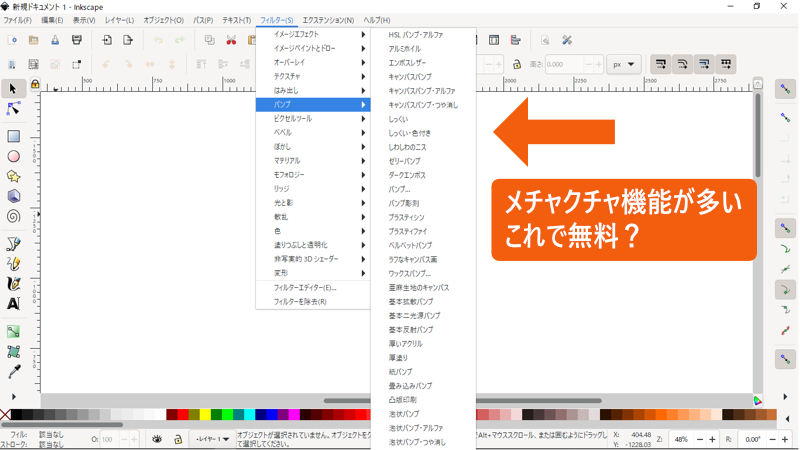Select the Star polygon tool
The image size is (800, 450).
pyautogui.click(x=13, y=177)
